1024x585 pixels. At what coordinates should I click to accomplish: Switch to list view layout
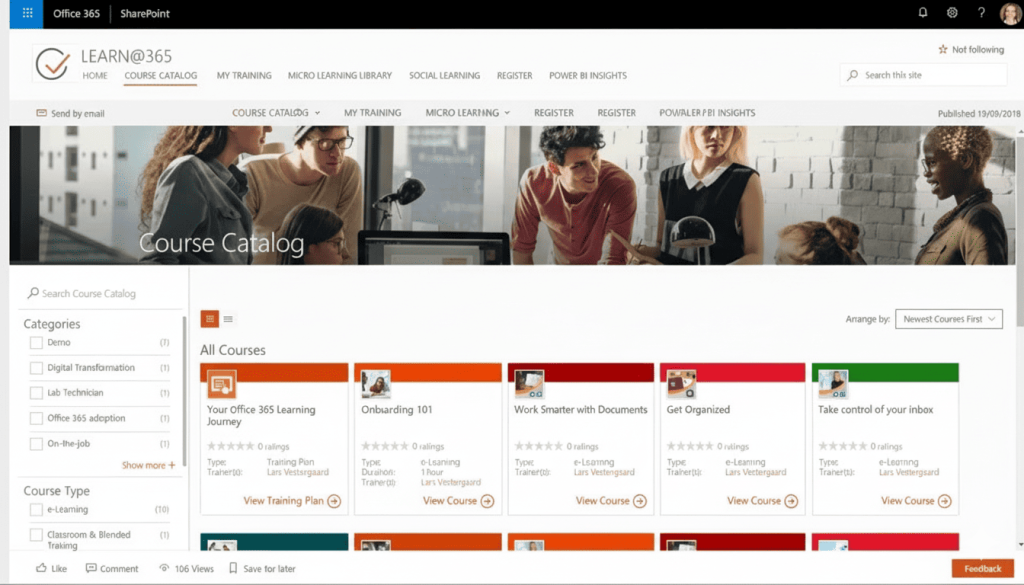pos(229,319)
